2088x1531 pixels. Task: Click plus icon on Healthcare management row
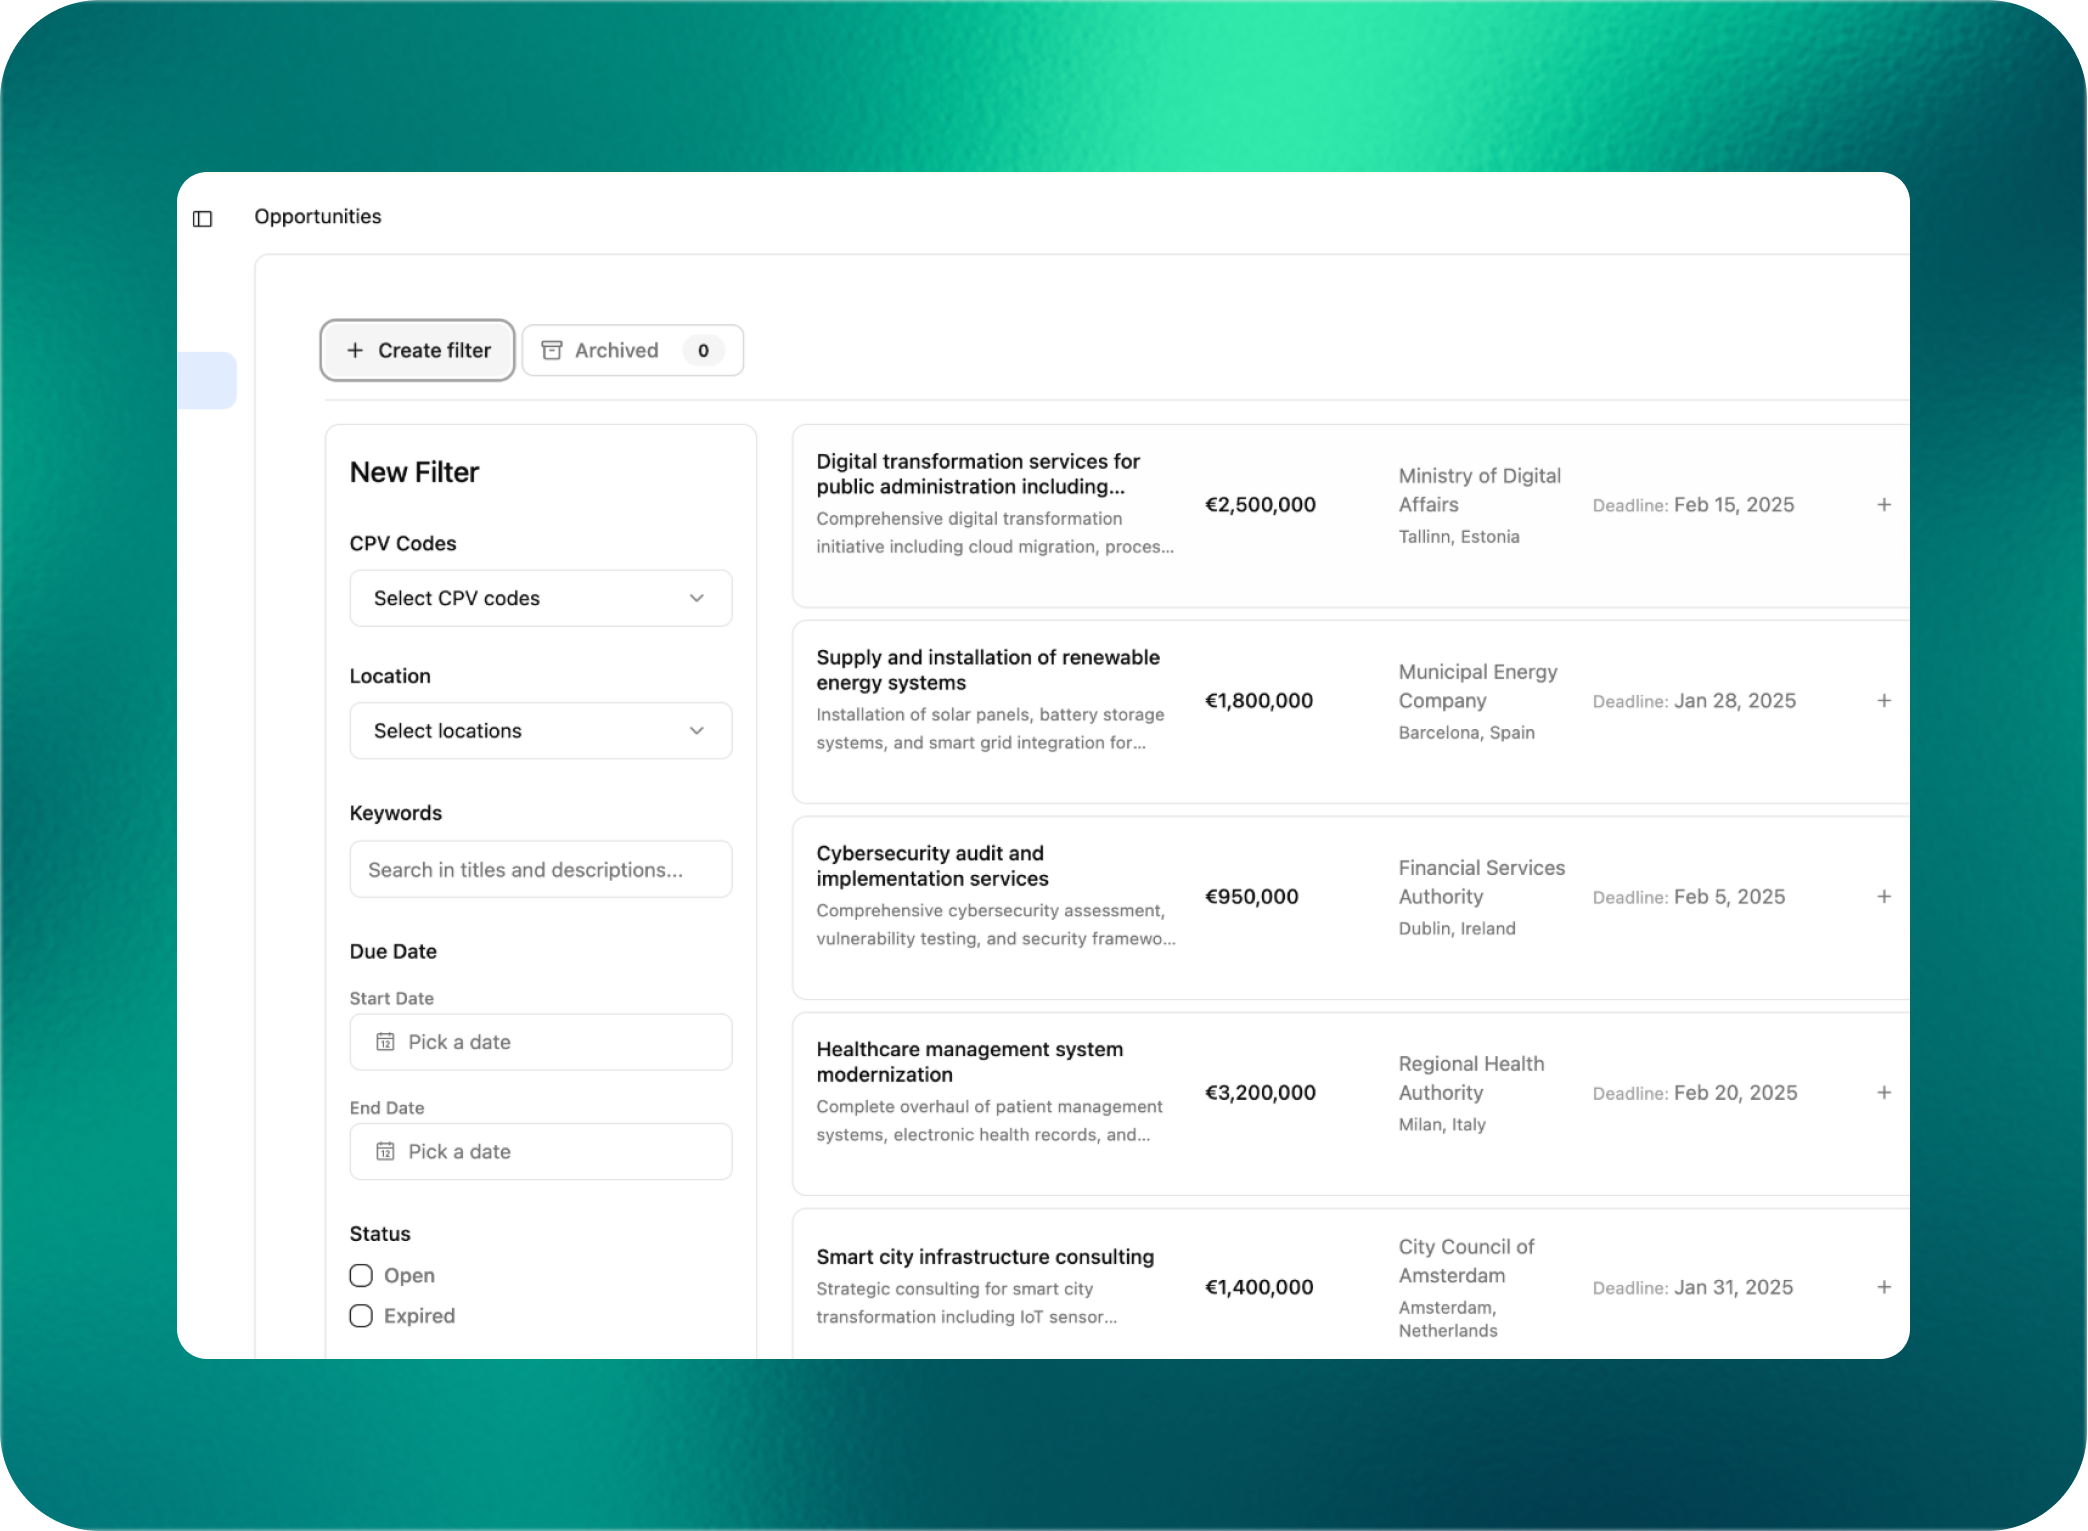1884,1093
